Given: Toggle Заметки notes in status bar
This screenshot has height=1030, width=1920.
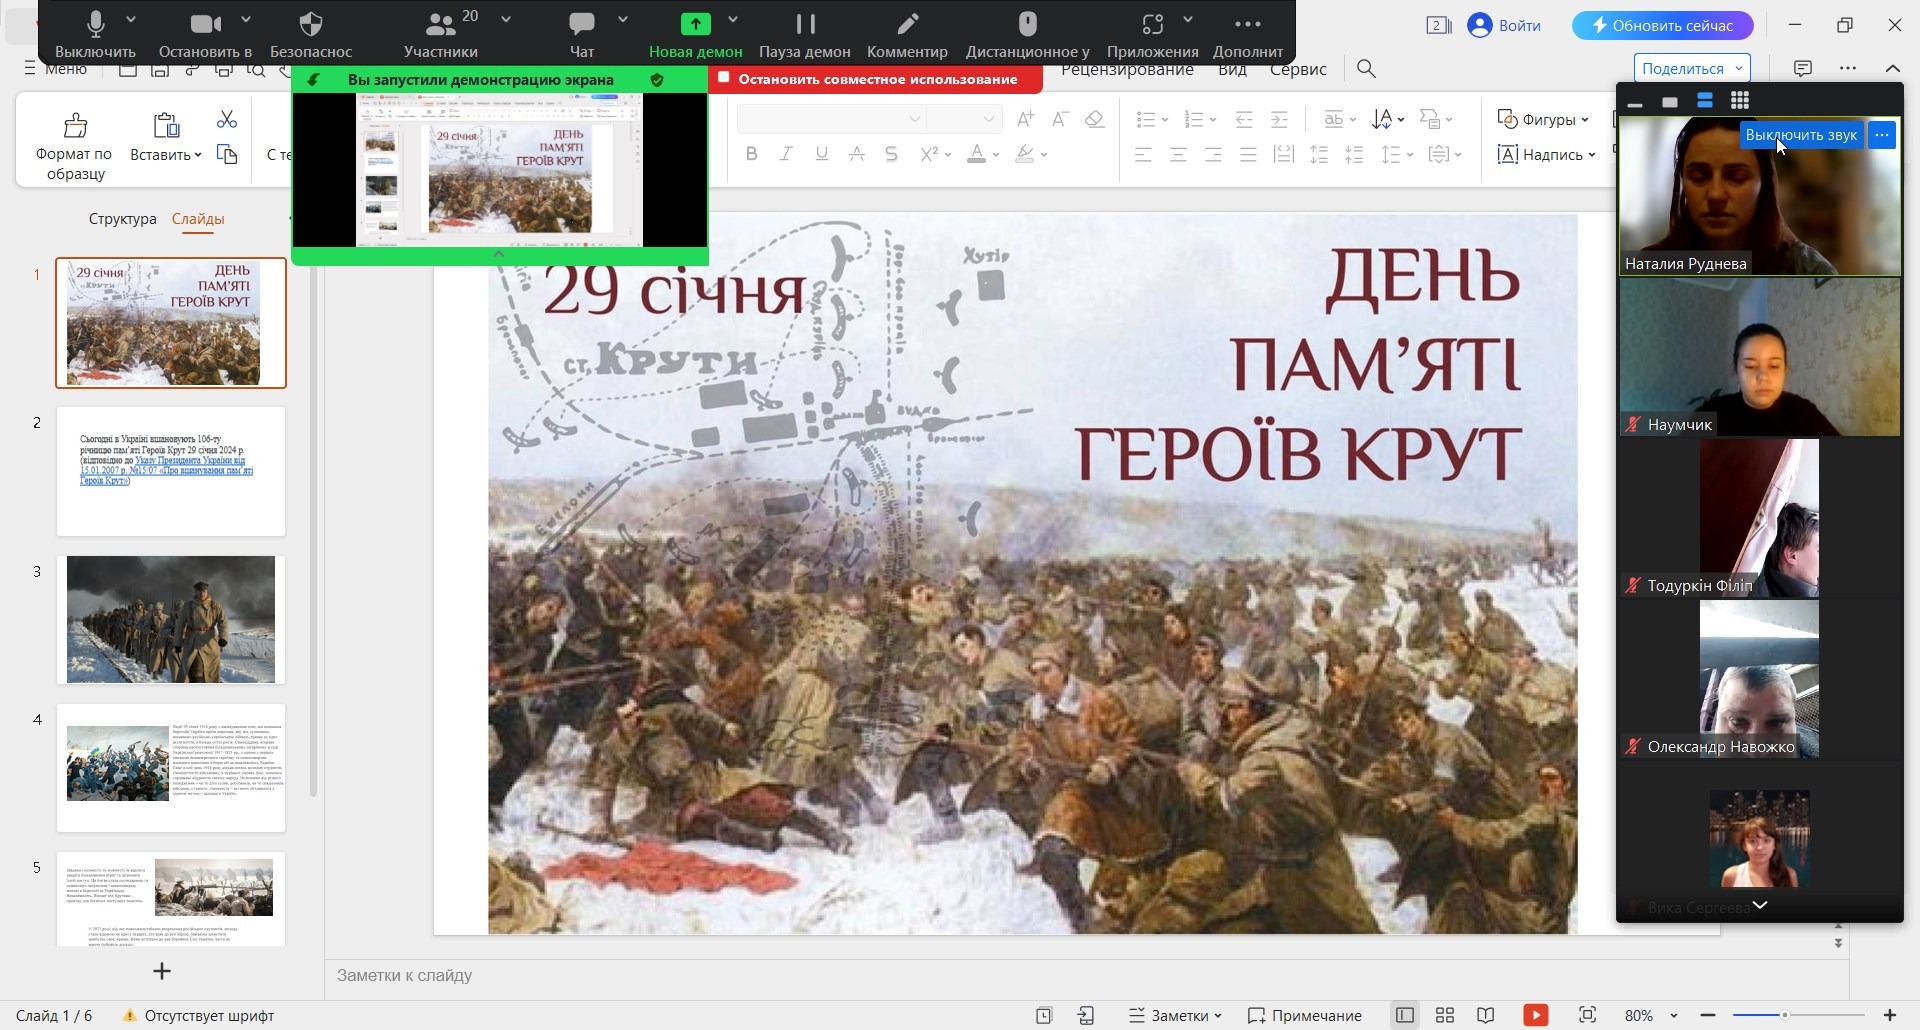Looking at the screenshot, I should point(1175,1016).
